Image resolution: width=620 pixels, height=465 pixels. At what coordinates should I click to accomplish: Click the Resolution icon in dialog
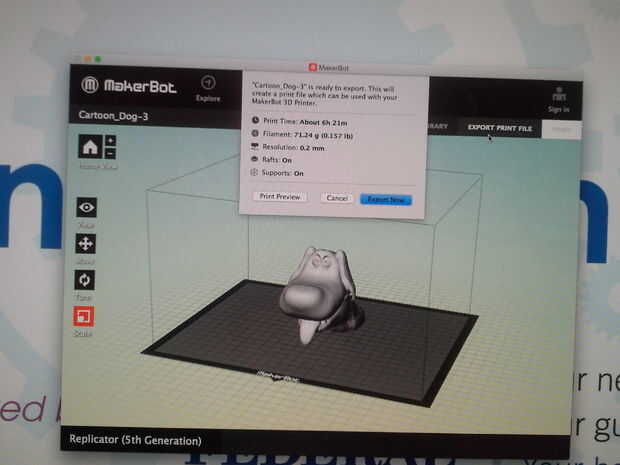click(x=255, y=147)
